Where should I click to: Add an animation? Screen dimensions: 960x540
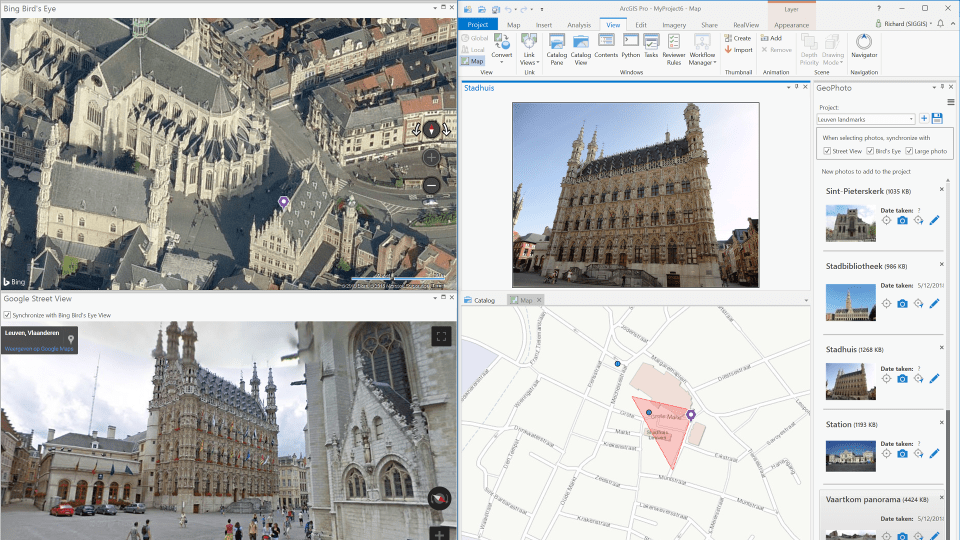[771, 38]
